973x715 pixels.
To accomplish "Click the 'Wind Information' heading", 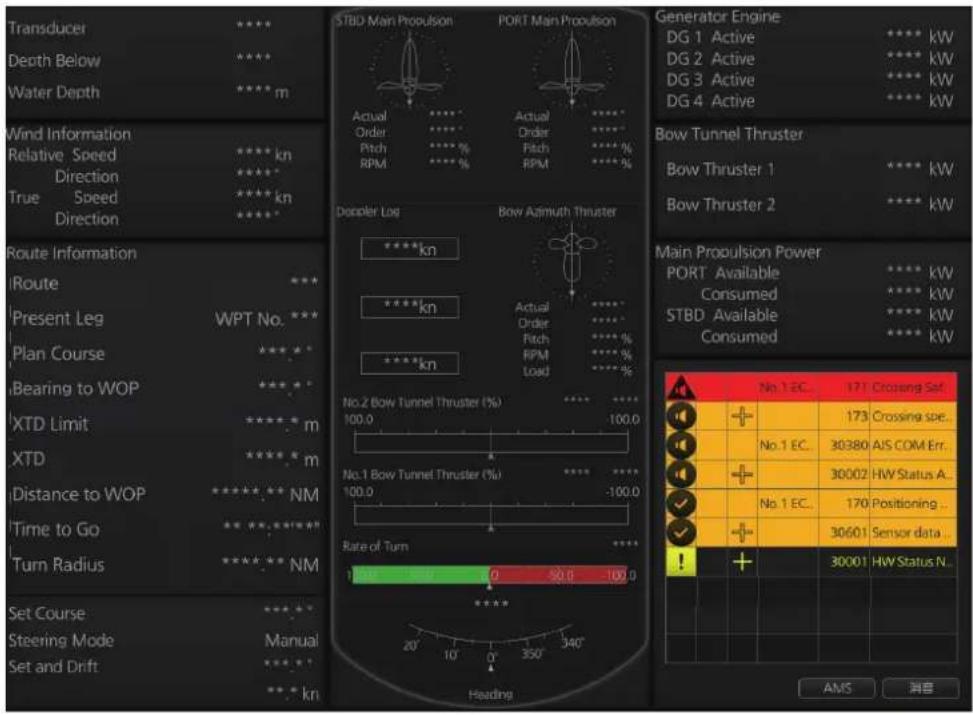I will tap(68, 134).
